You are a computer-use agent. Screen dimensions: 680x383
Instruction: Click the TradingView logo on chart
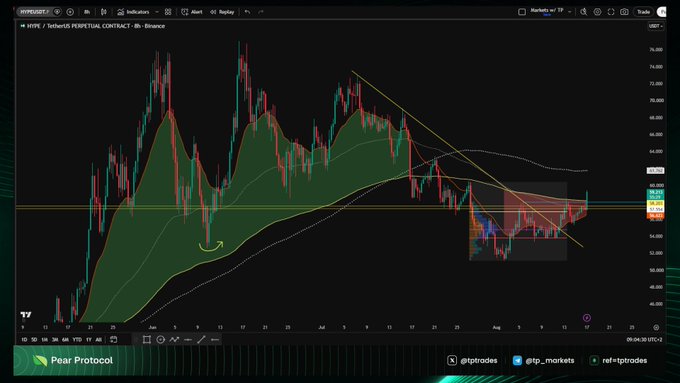click(x=26, y=314)
